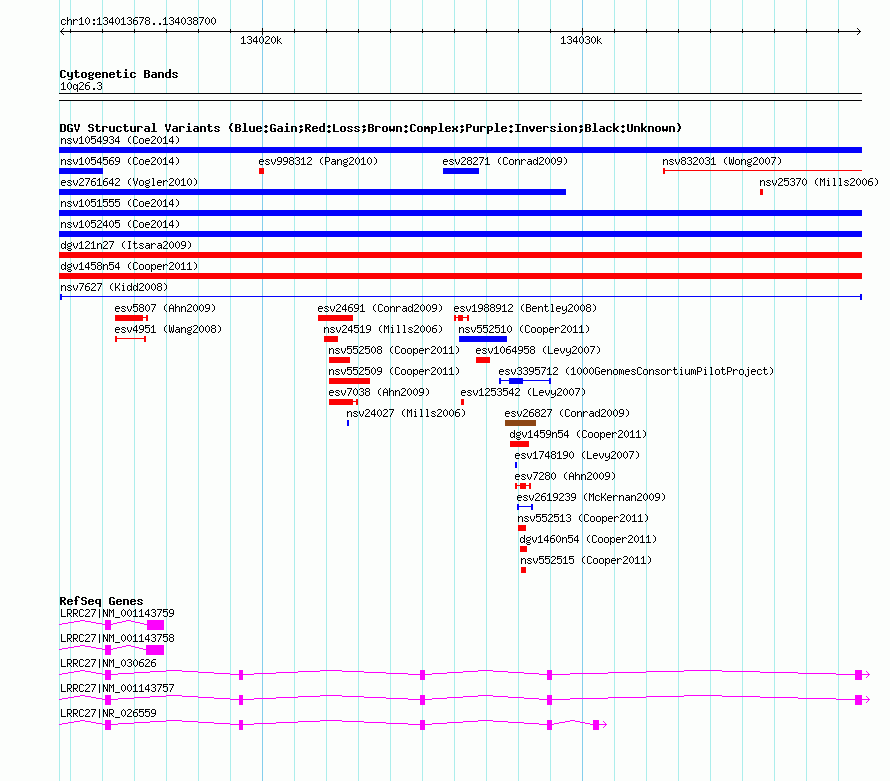Click the esv28271 (Conrad2009) label
The height and width of the screenshot is (781, 890).
click(505, 161)
